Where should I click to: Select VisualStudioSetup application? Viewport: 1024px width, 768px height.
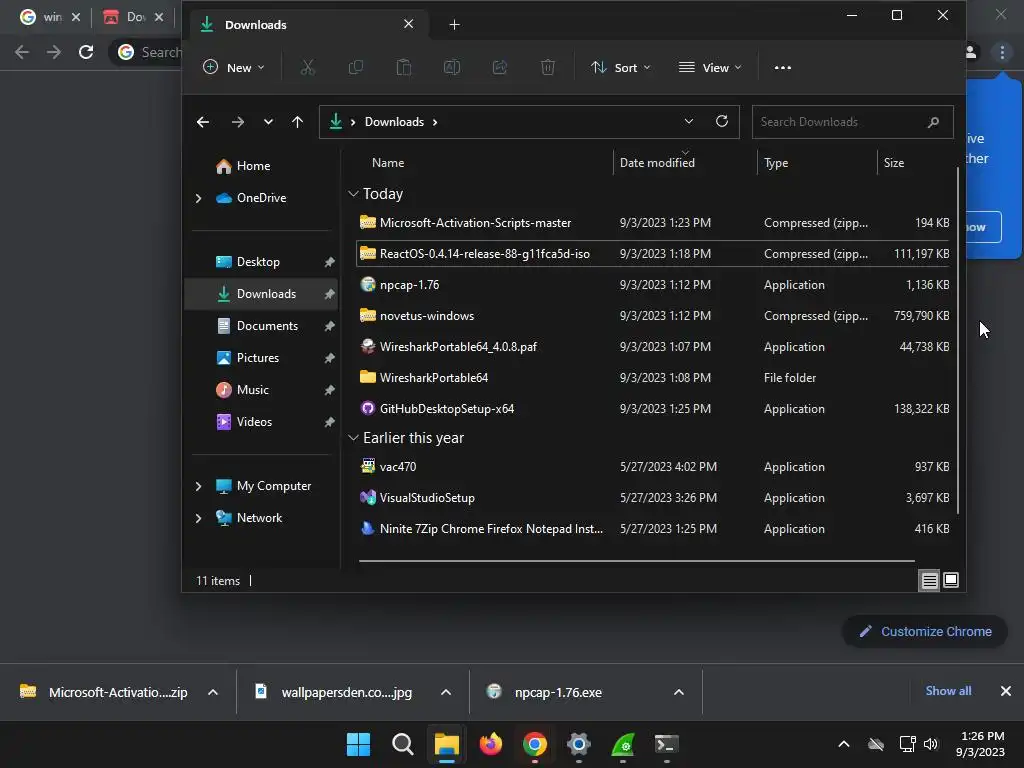(x=653, y=498)
